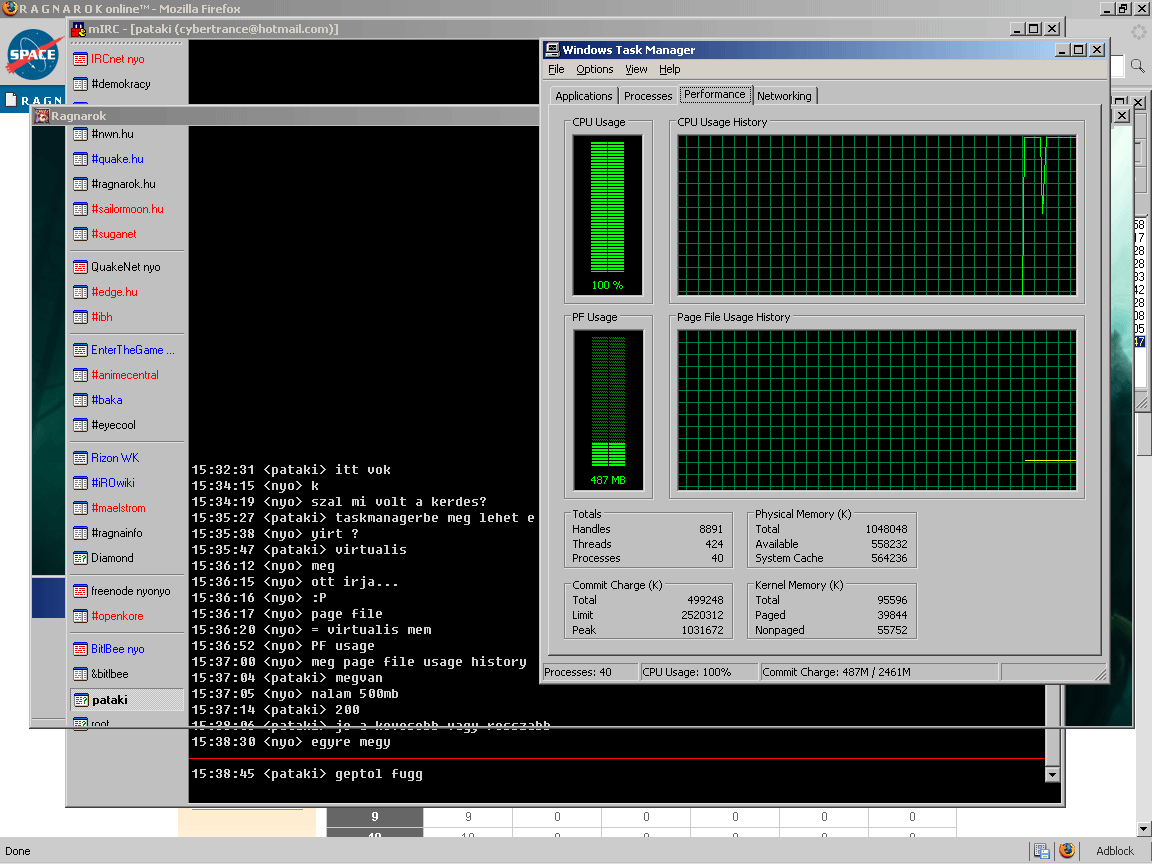Open the IRCnet nyo status window icon

80,60
